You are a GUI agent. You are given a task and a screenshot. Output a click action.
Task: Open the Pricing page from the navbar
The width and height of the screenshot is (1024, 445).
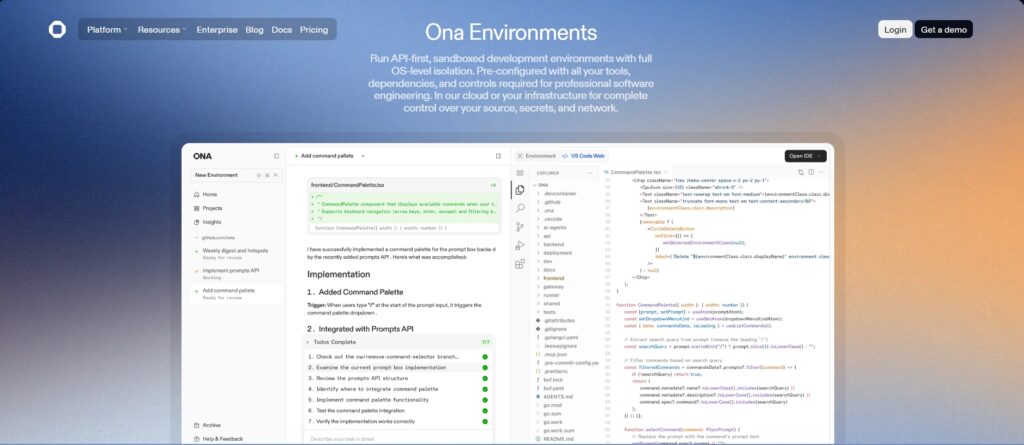tap(313, 30)
